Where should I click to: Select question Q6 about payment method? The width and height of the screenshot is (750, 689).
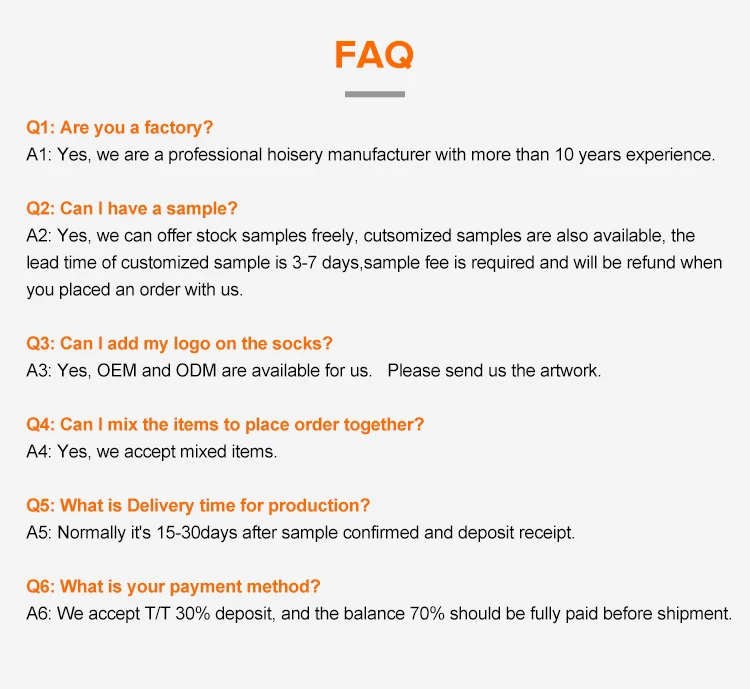173,587
